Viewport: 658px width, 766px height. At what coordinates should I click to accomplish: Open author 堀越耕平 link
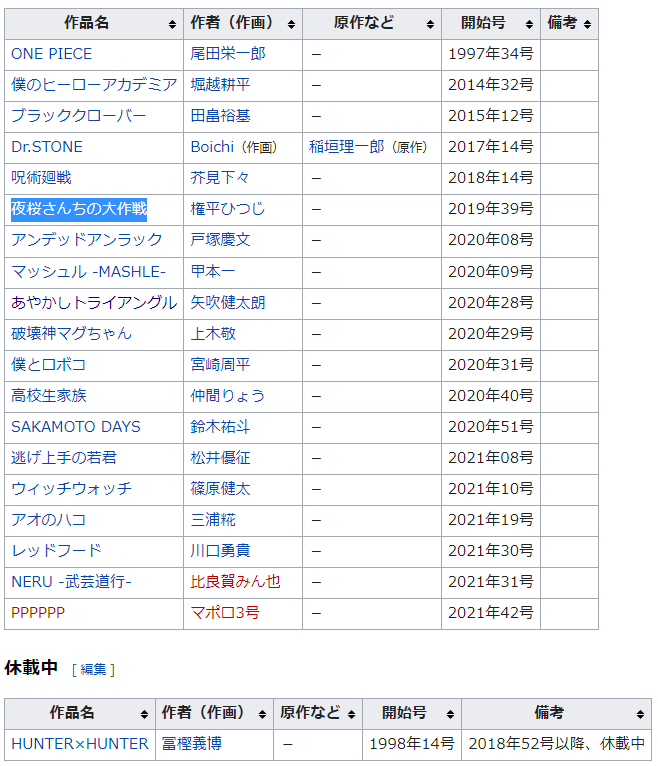pos(220,85)
